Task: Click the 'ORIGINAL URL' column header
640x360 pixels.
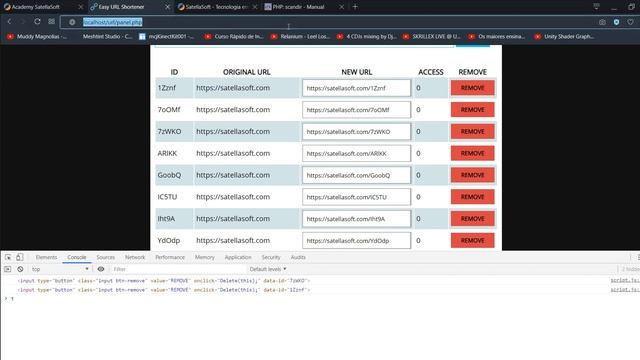Action: pyautogui.click(x=247, y=72)
